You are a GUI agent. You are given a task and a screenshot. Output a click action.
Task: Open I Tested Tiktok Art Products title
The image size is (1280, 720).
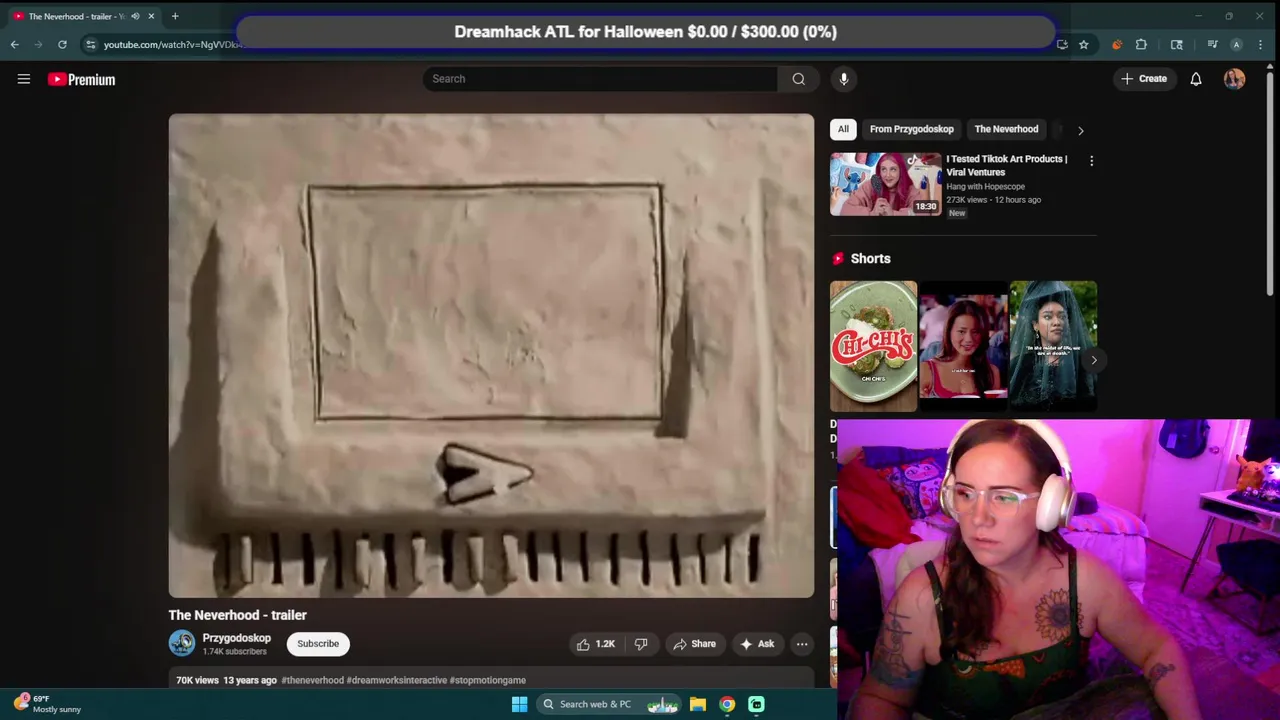(x=1007, y=165)
